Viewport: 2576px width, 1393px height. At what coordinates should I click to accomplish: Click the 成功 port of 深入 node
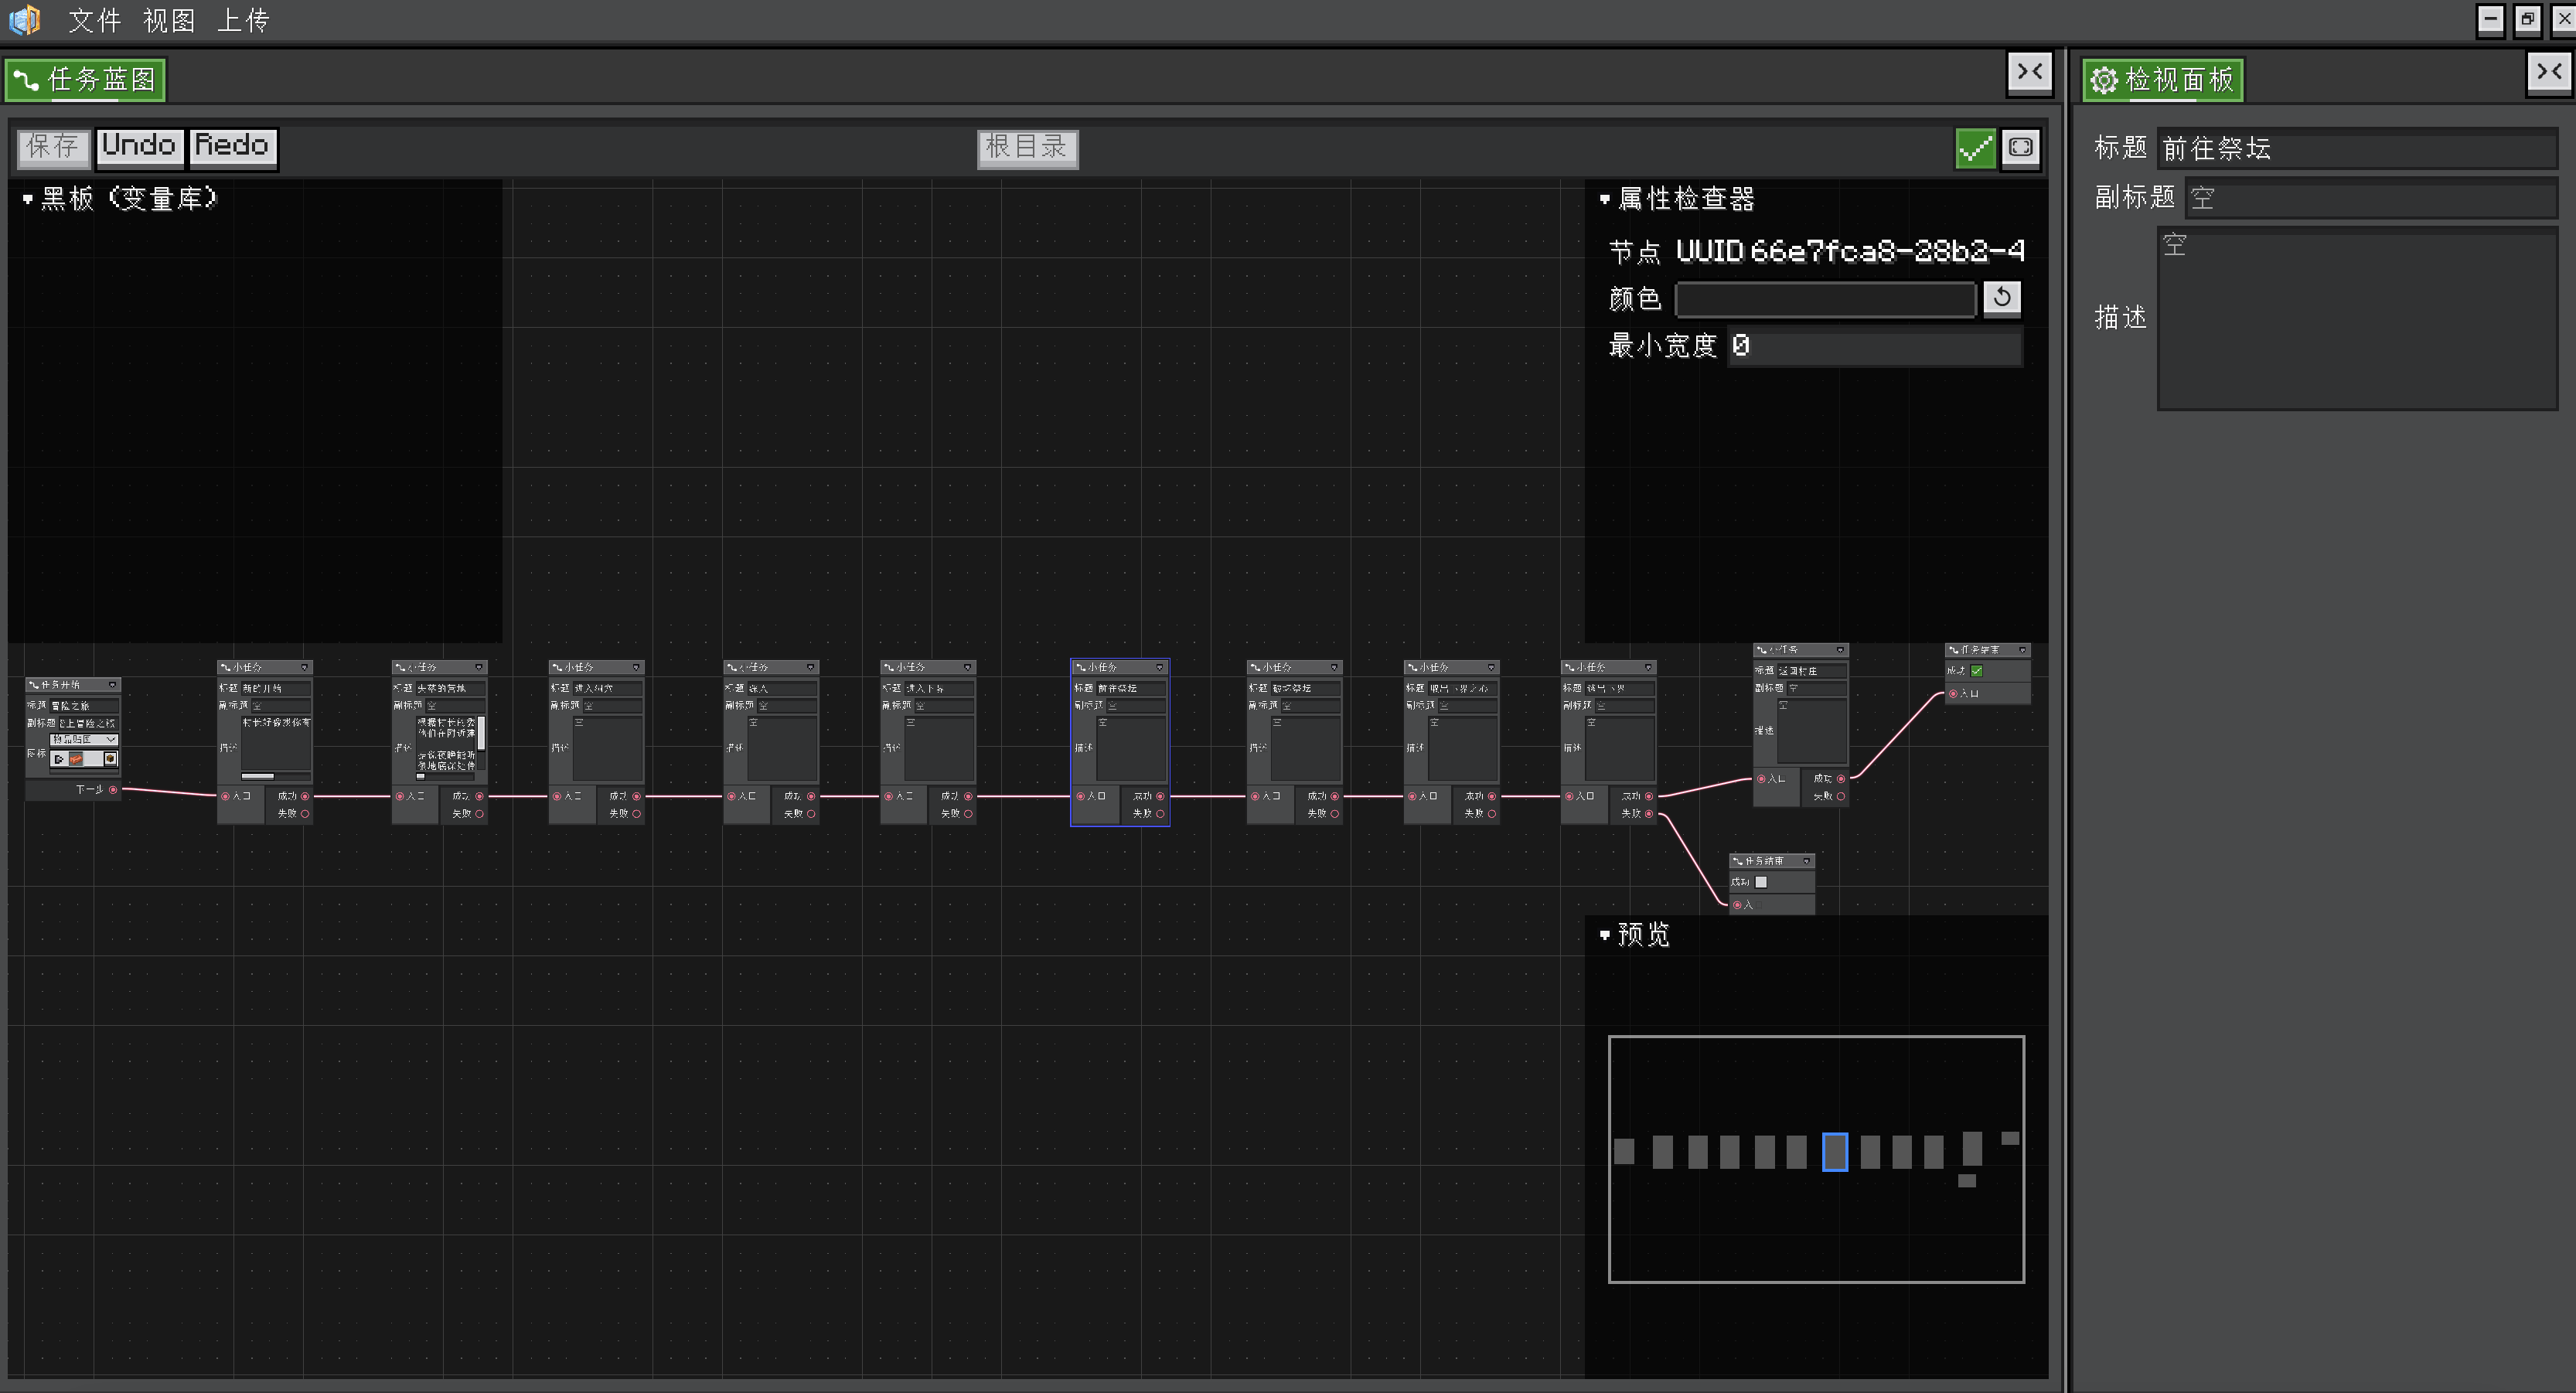point(811,796)
